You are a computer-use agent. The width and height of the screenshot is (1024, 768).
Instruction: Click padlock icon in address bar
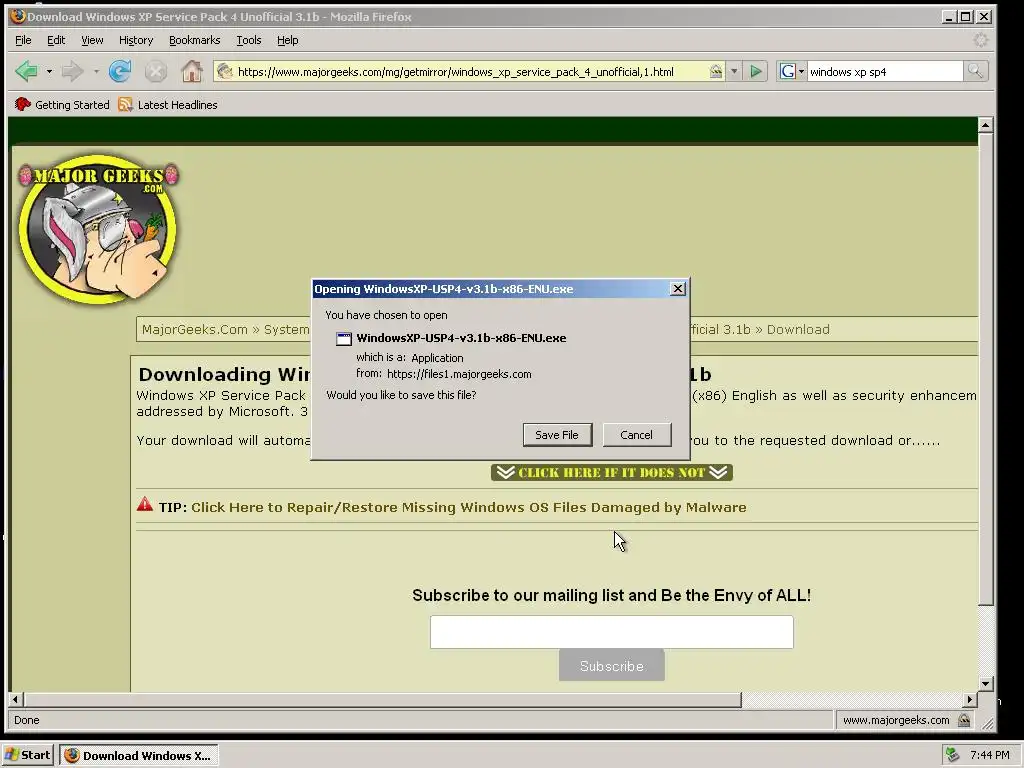(716, 71)
